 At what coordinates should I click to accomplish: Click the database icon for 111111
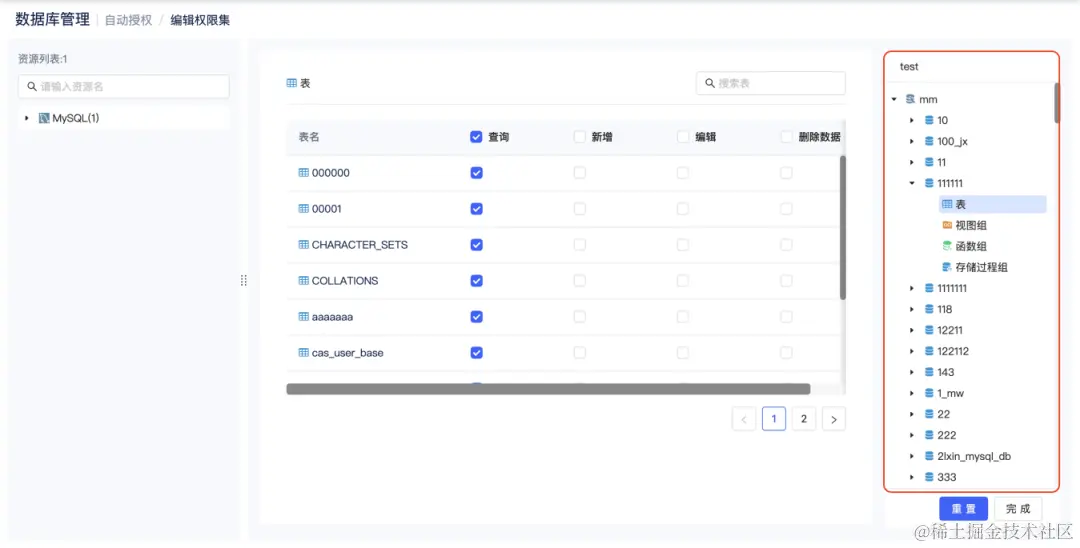pos(929,183)
